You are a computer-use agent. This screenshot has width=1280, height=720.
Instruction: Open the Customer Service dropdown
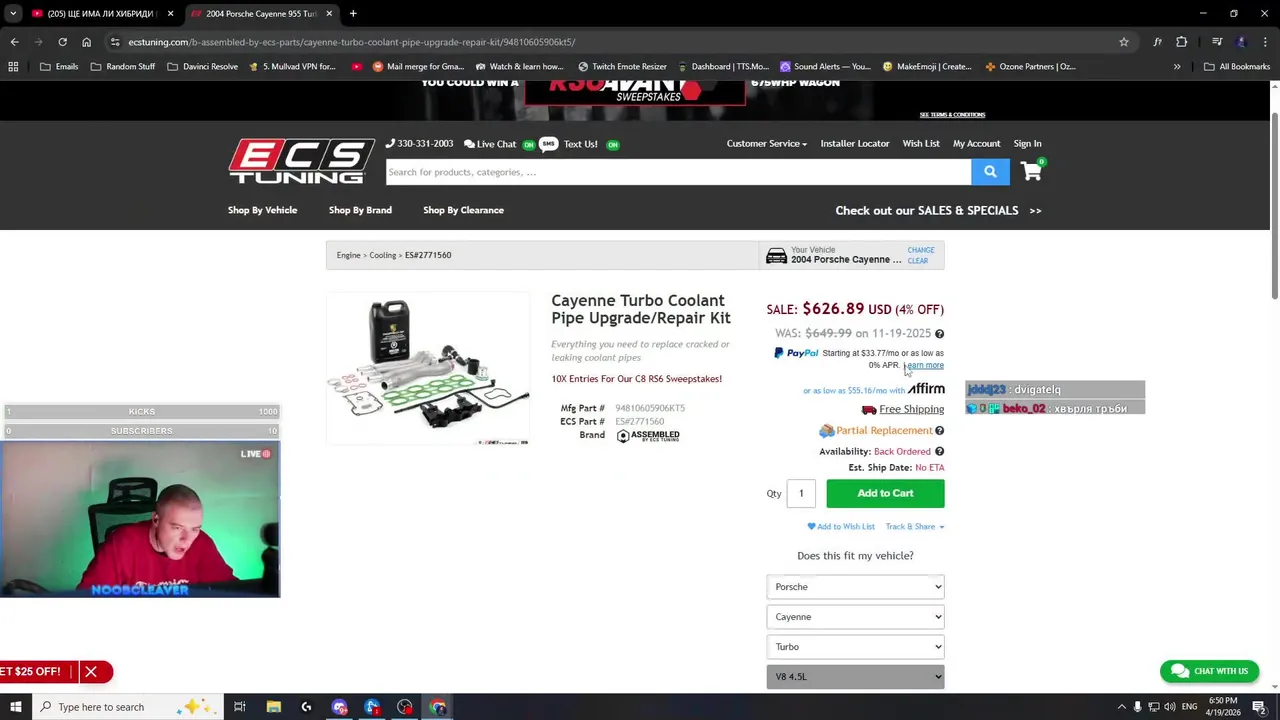[767, 144]
